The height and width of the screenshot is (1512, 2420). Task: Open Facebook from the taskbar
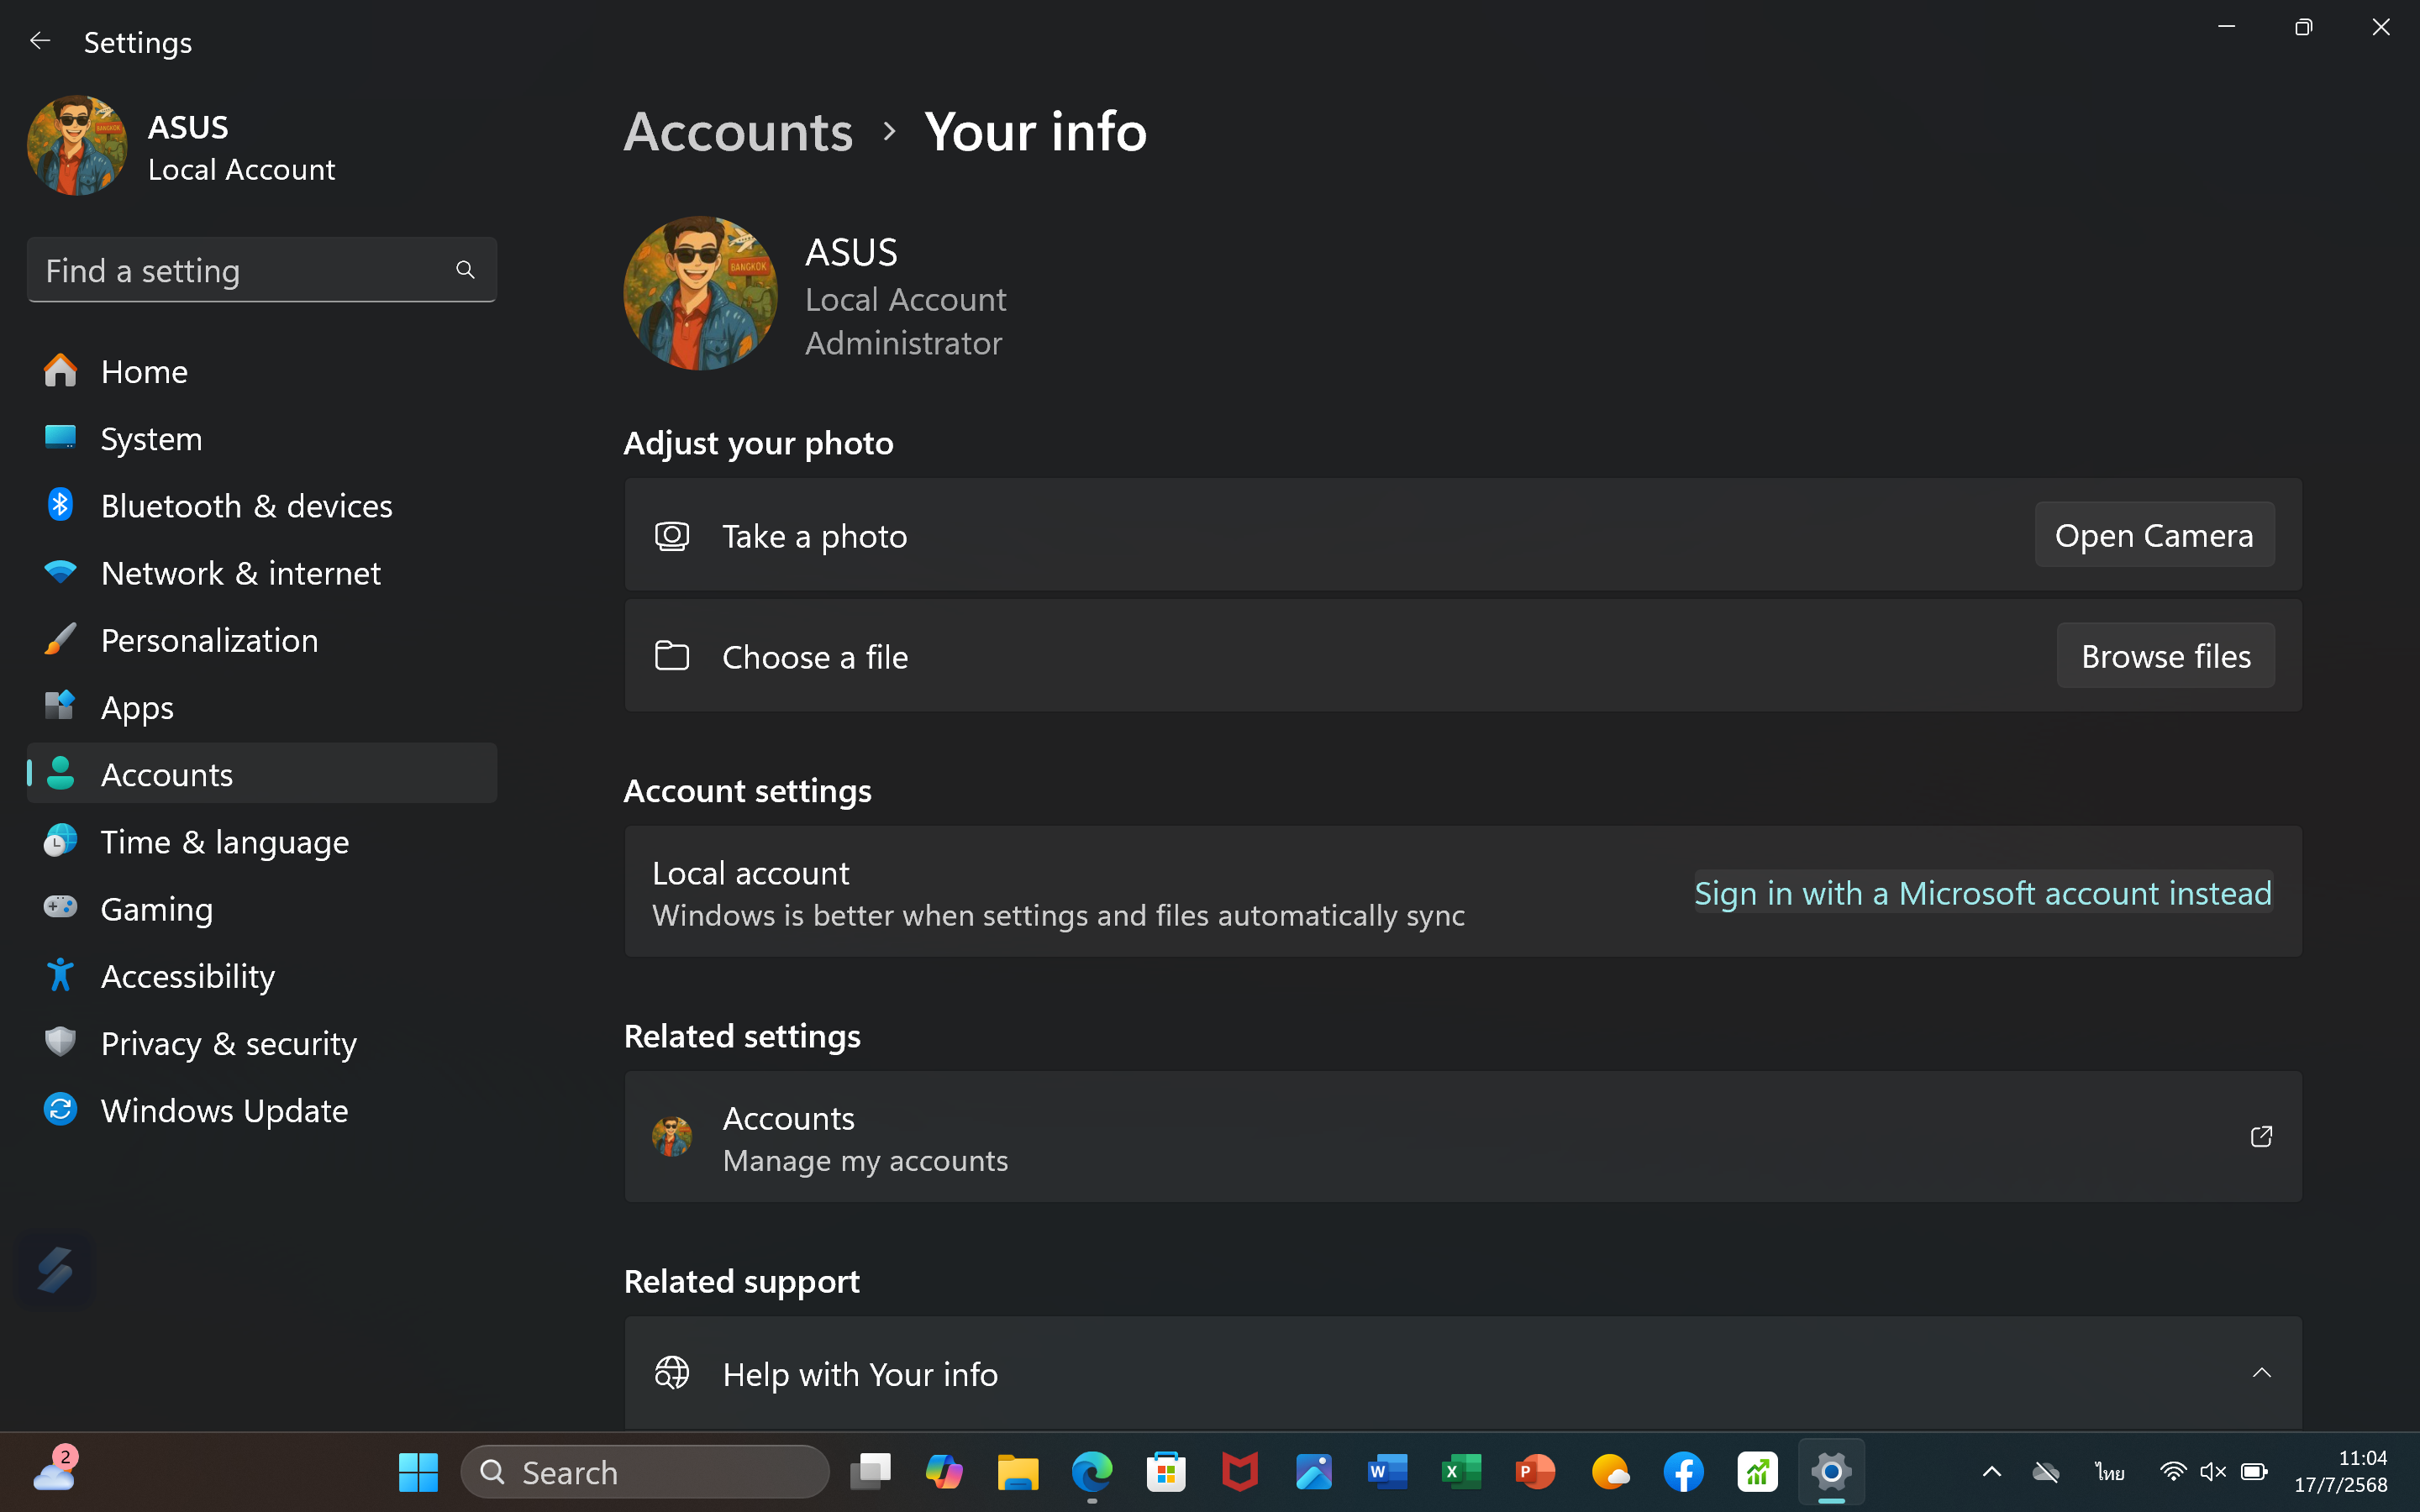(x=1684, y=1472)
